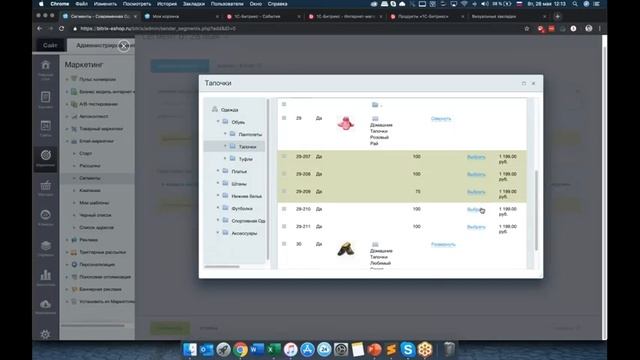Open the content document icon in the sidebar

click(45, 97)
